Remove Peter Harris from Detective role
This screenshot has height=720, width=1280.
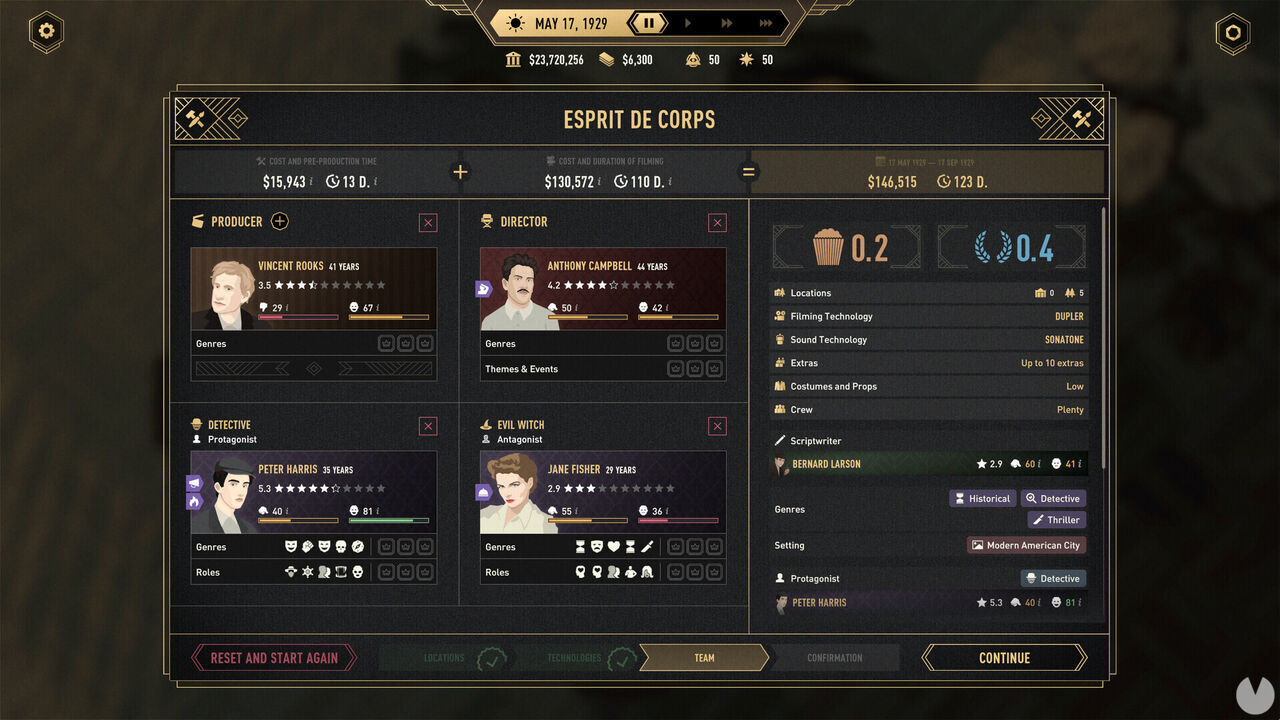tap(428, 427)
